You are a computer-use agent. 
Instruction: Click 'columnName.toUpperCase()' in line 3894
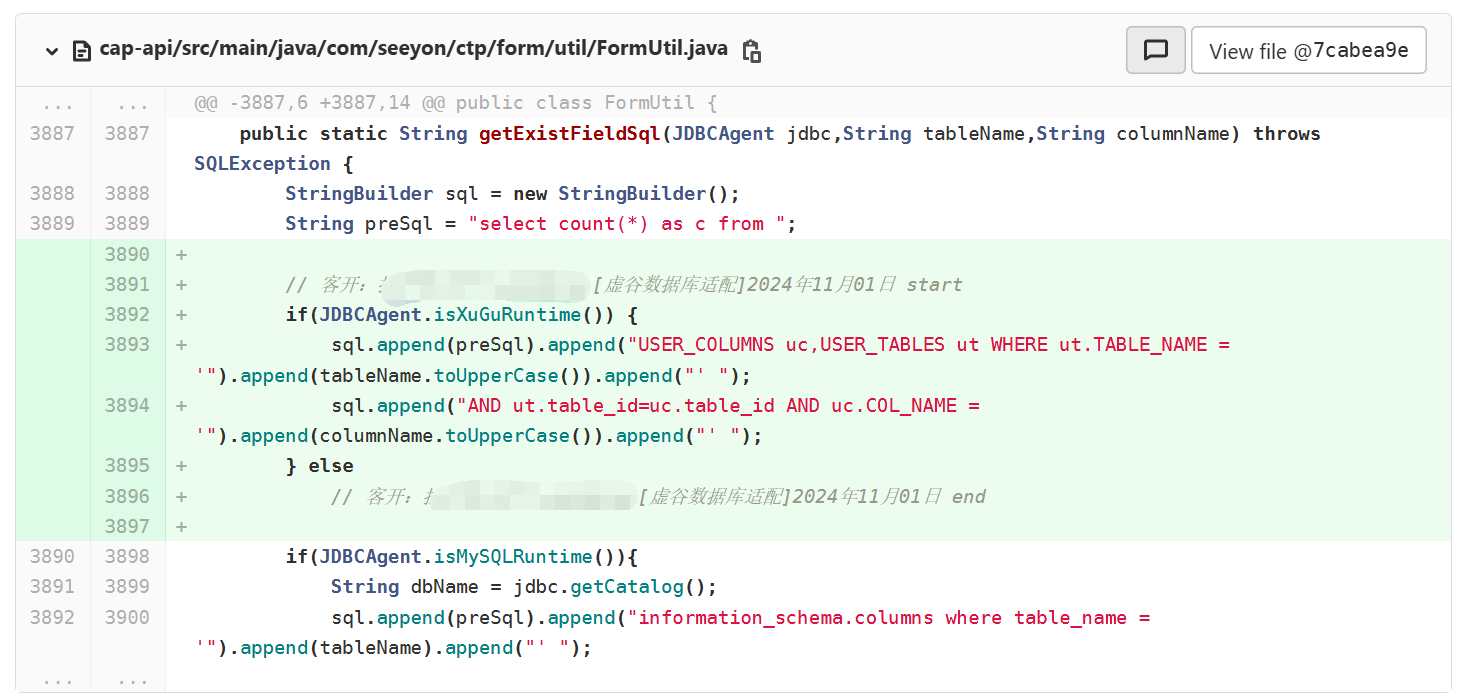pyautogui.click(x=451, y=435)
